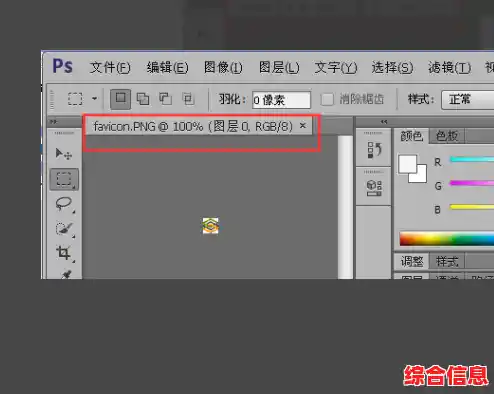
Task: Open the 3D properties panel icon
Action: tap(374, 188)
